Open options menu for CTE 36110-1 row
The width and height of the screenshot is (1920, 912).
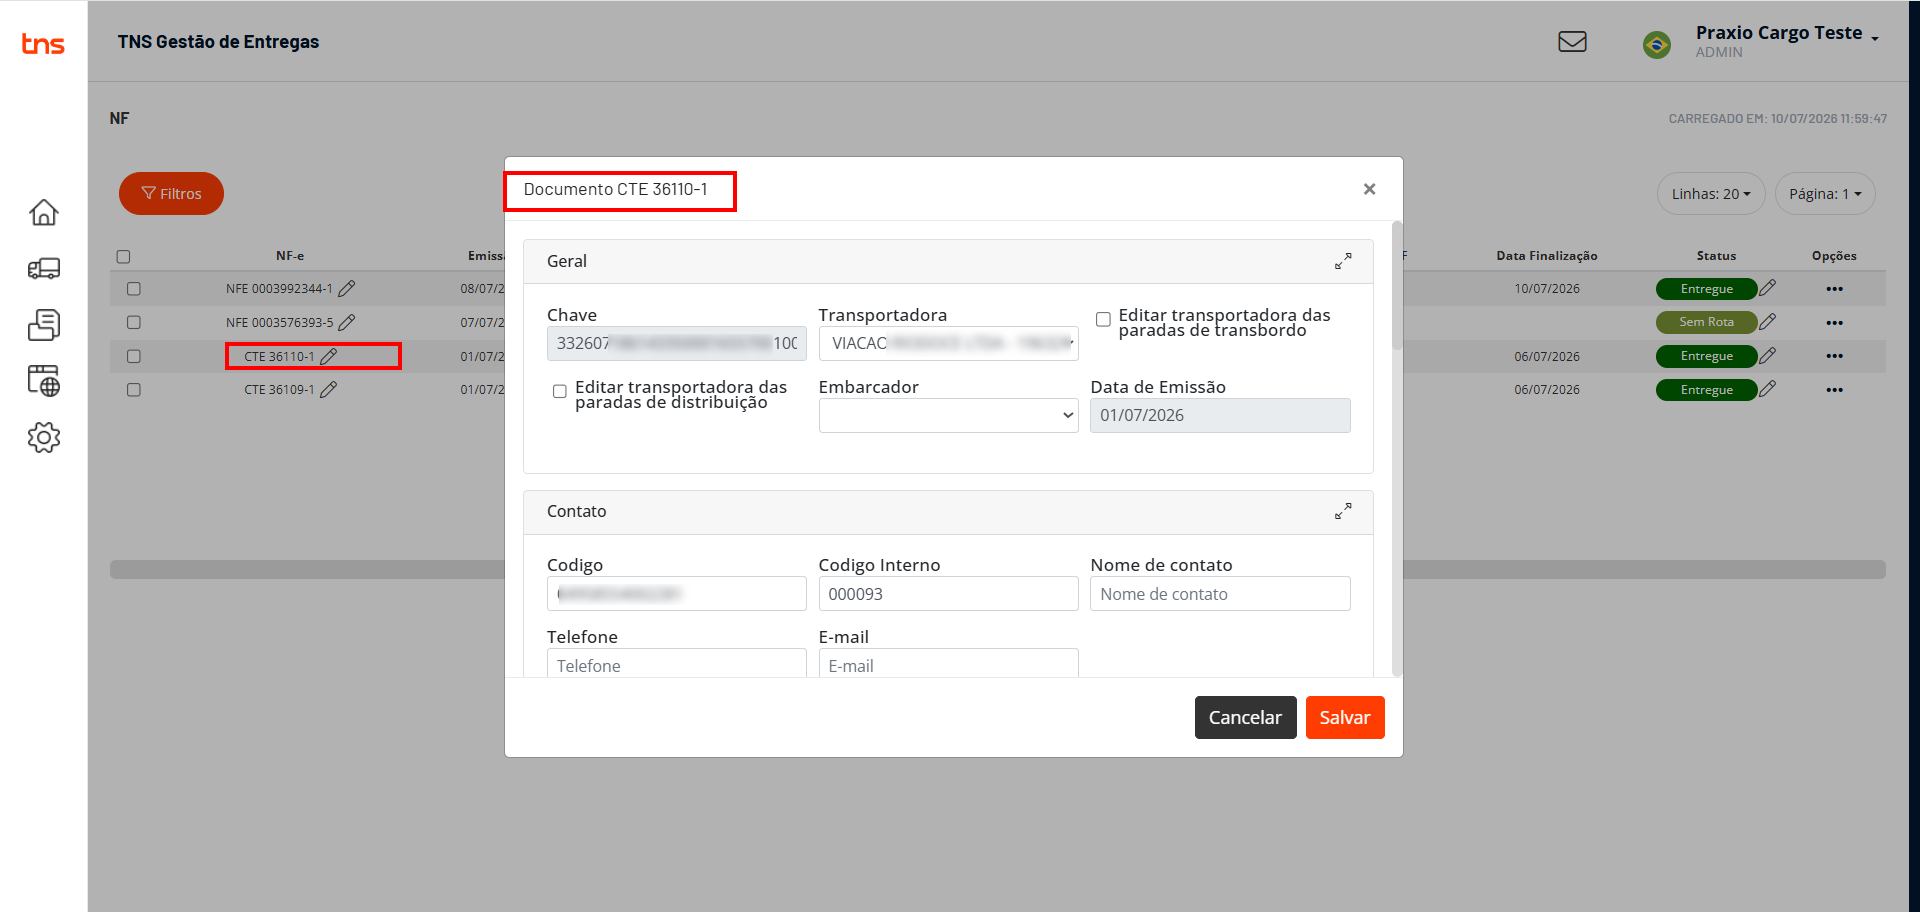pos(1834,356)
